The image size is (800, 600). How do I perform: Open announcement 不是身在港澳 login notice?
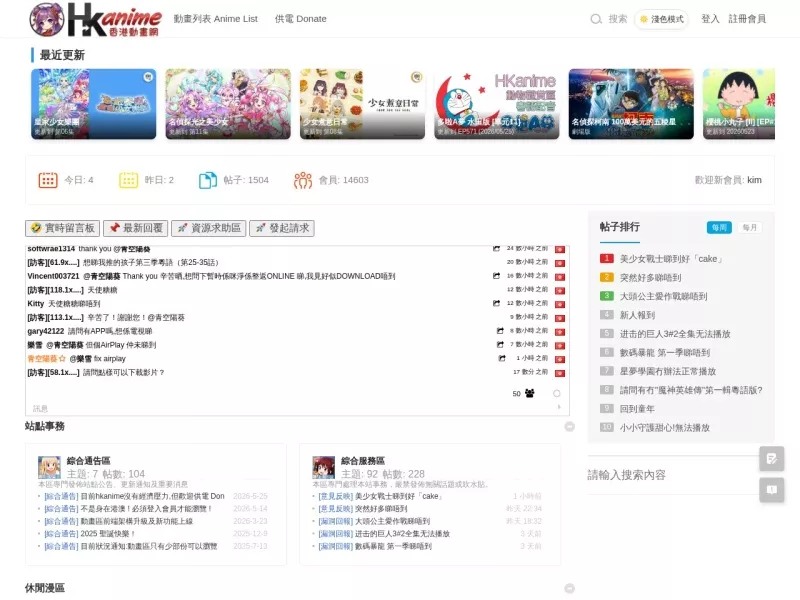[146, 509]
